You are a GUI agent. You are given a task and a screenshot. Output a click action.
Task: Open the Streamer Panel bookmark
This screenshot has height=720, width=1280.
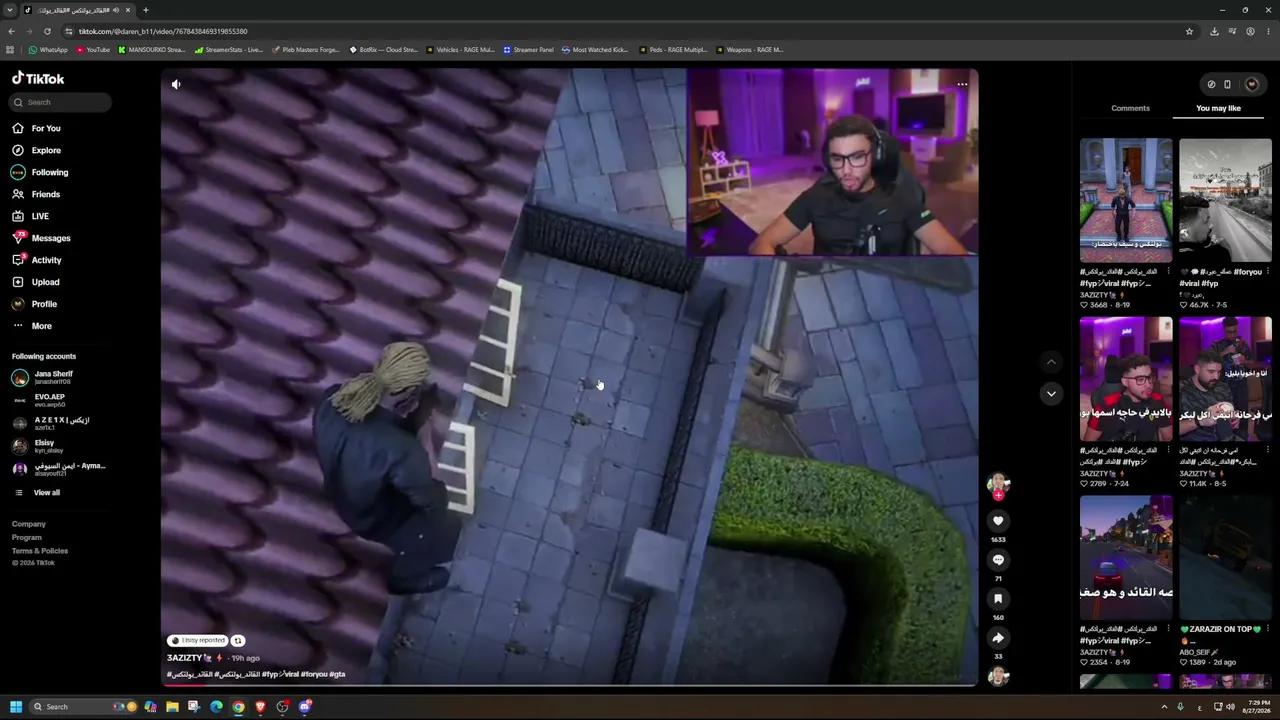tap(528, 49)
